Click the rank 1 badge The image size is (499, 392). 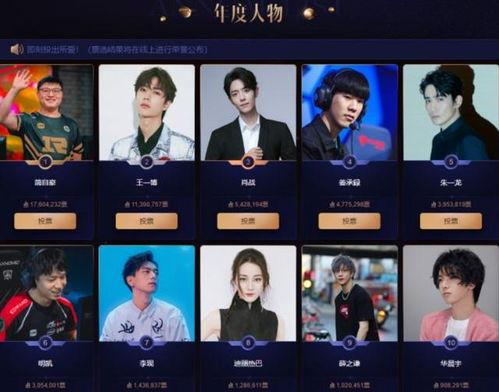(x=46, y=162)
